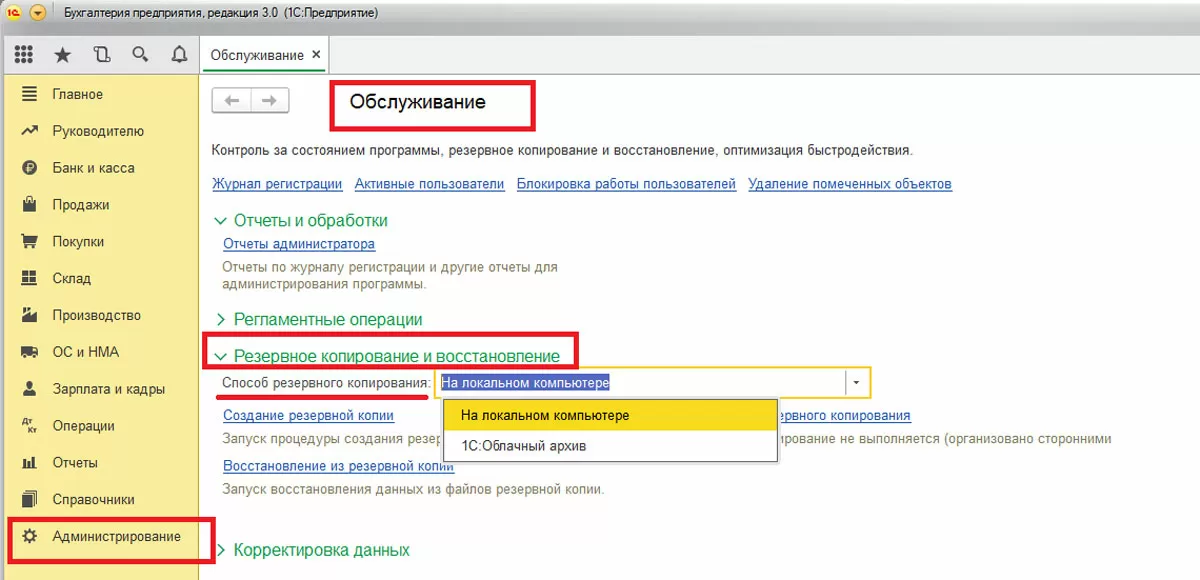The width and height of the screenshot is (1200, 580).
Task: Open Блокировка работы пользователей link
Action: pos(626,184)
